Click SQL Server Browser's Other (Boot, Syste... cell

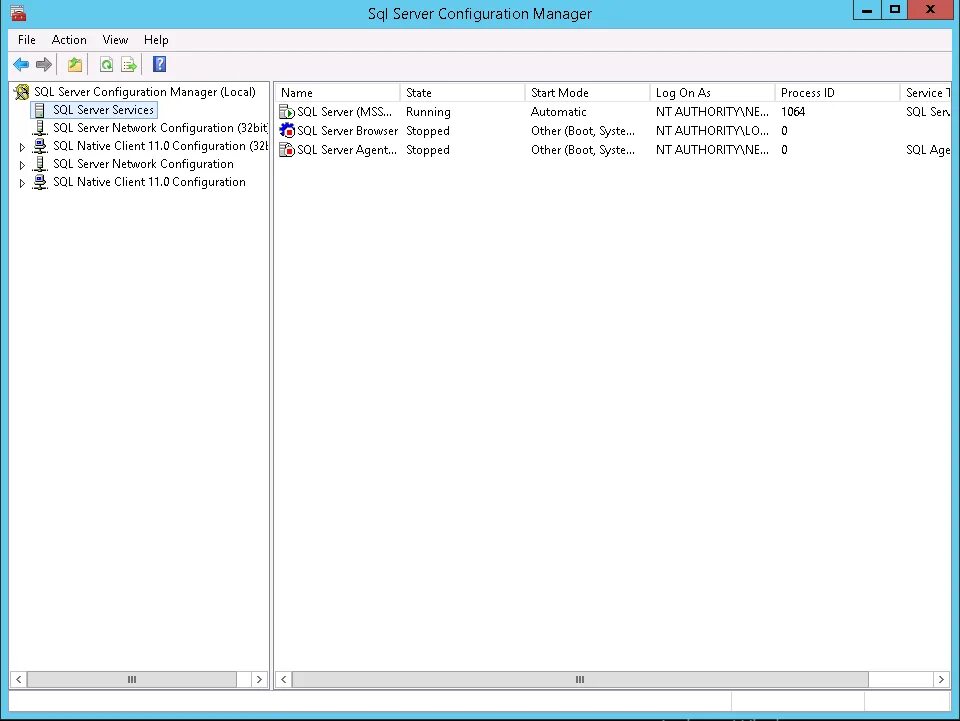582,130
